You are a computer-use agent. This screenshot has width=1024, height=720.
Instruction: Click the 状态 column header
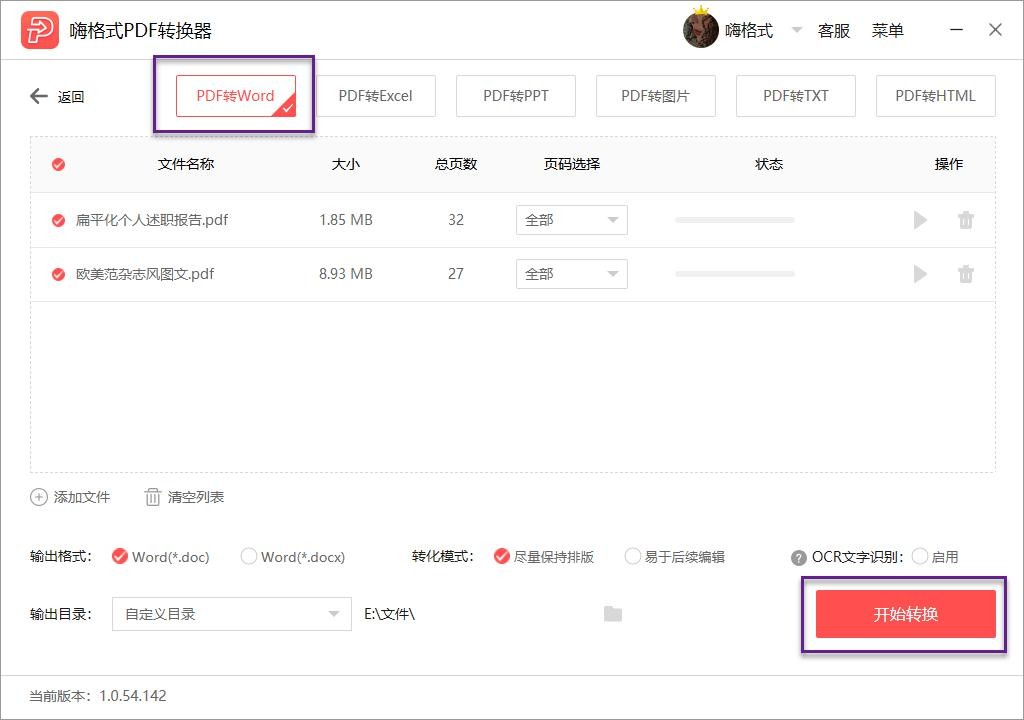[x=769, y=164]
